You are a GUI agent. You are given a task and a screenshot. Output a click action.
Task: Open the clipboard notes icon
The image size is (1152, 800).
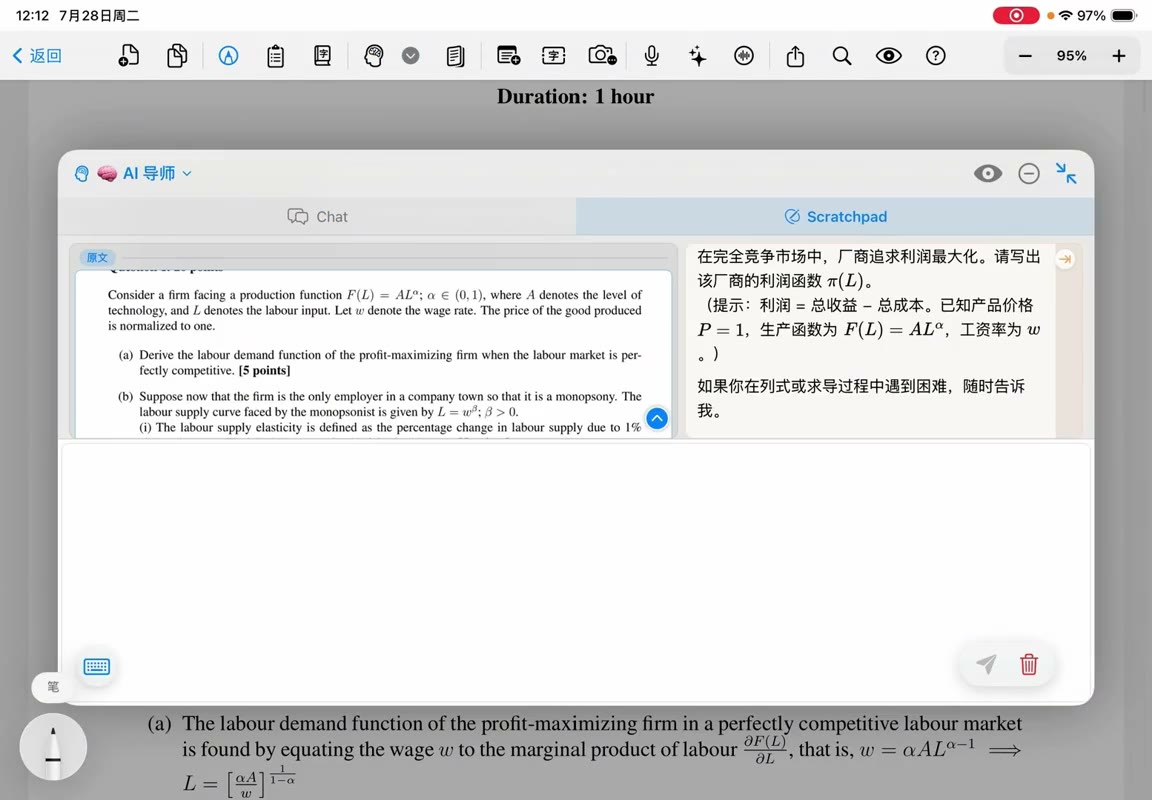pyautogui.click(x=276, y=56)
